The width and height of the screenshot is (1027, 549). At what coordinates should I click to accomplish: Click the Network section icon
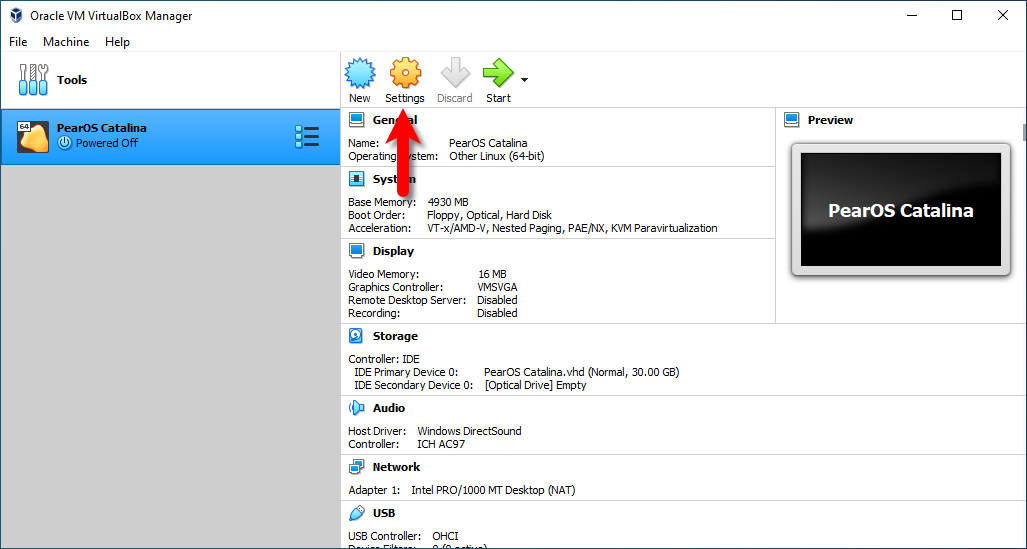pyautogui.click(x=356, y=467)
